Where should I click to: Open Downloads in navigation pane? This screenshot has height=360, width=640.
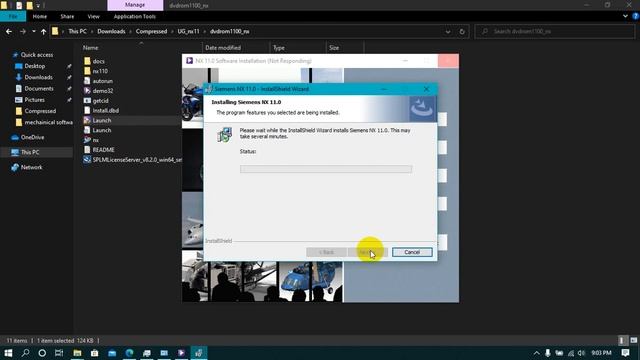[x=38, y=77]
